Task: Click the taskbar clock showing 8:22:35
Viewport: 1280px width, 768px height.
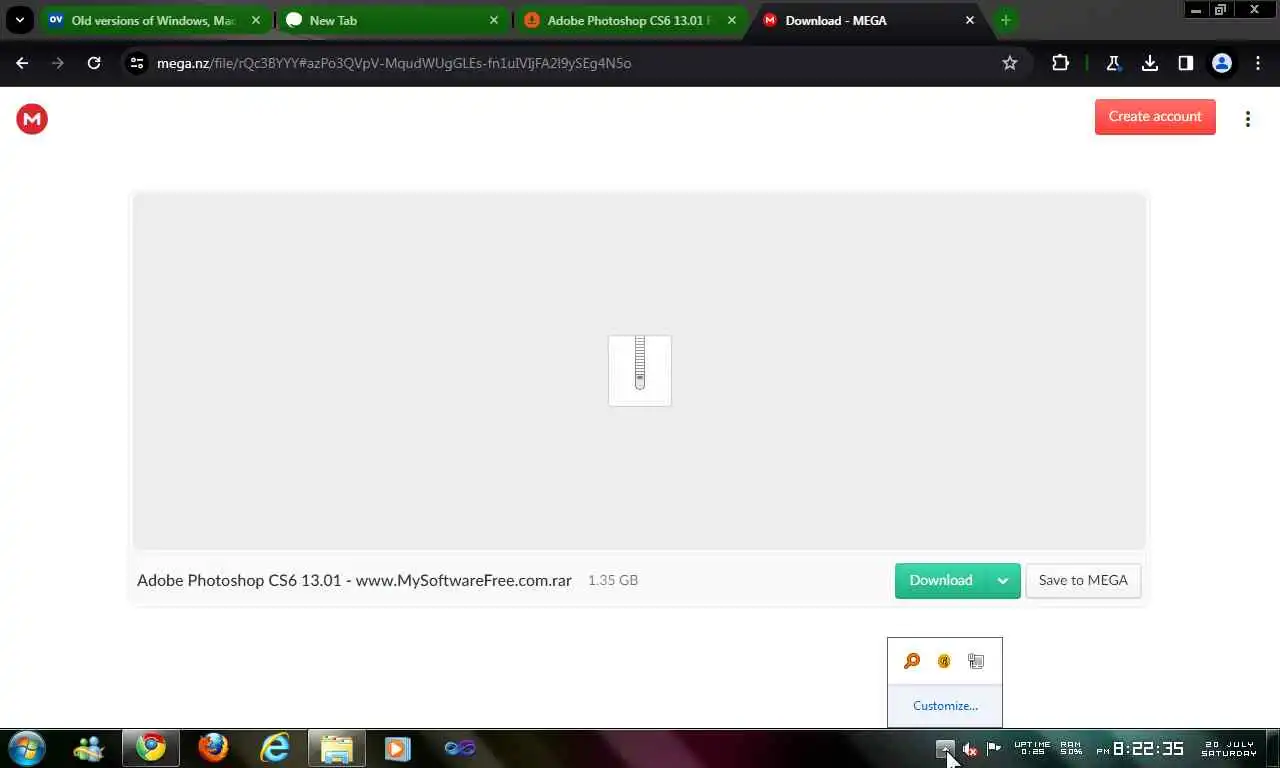Action: click(x=1140, y=749)
